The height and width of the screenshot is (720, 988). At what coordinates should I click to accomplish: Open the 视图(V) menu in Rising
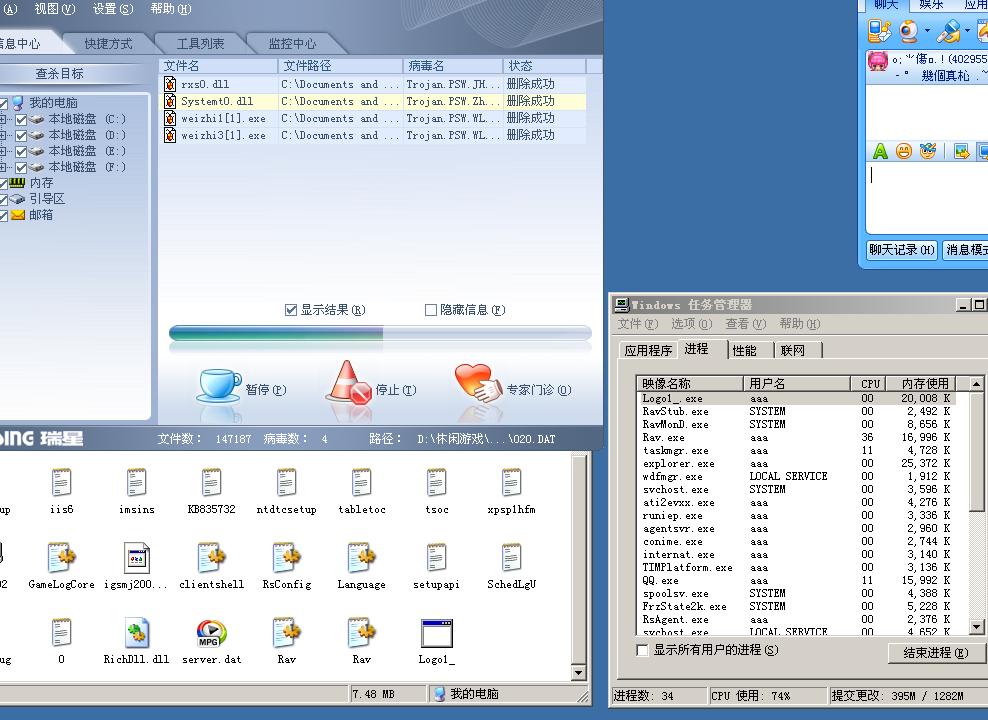(55, 9)
